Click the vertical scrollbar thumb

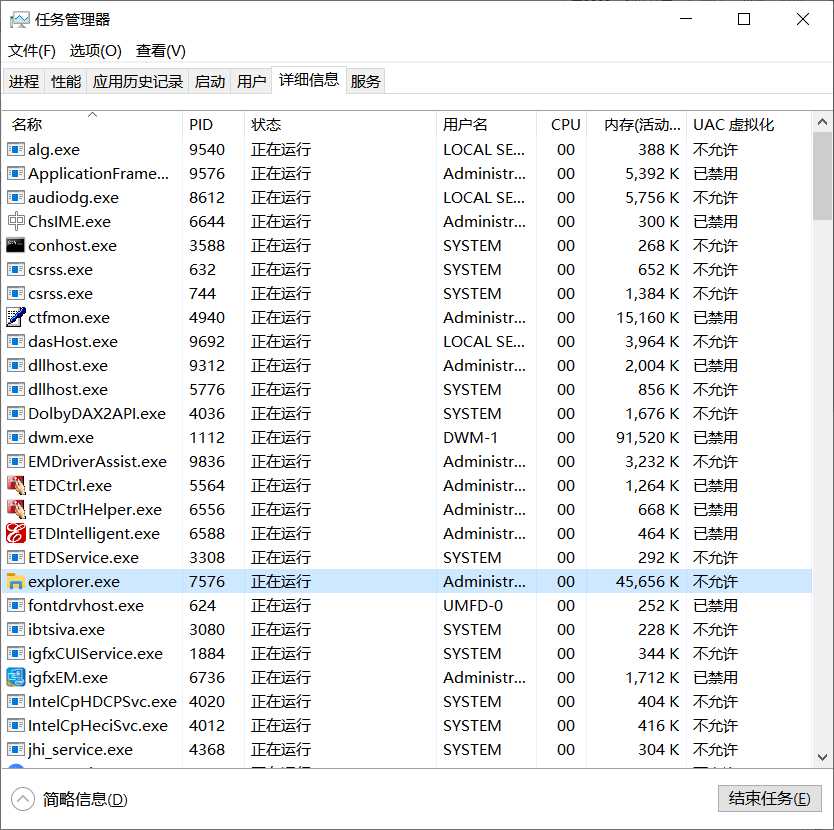click(822, 176)
